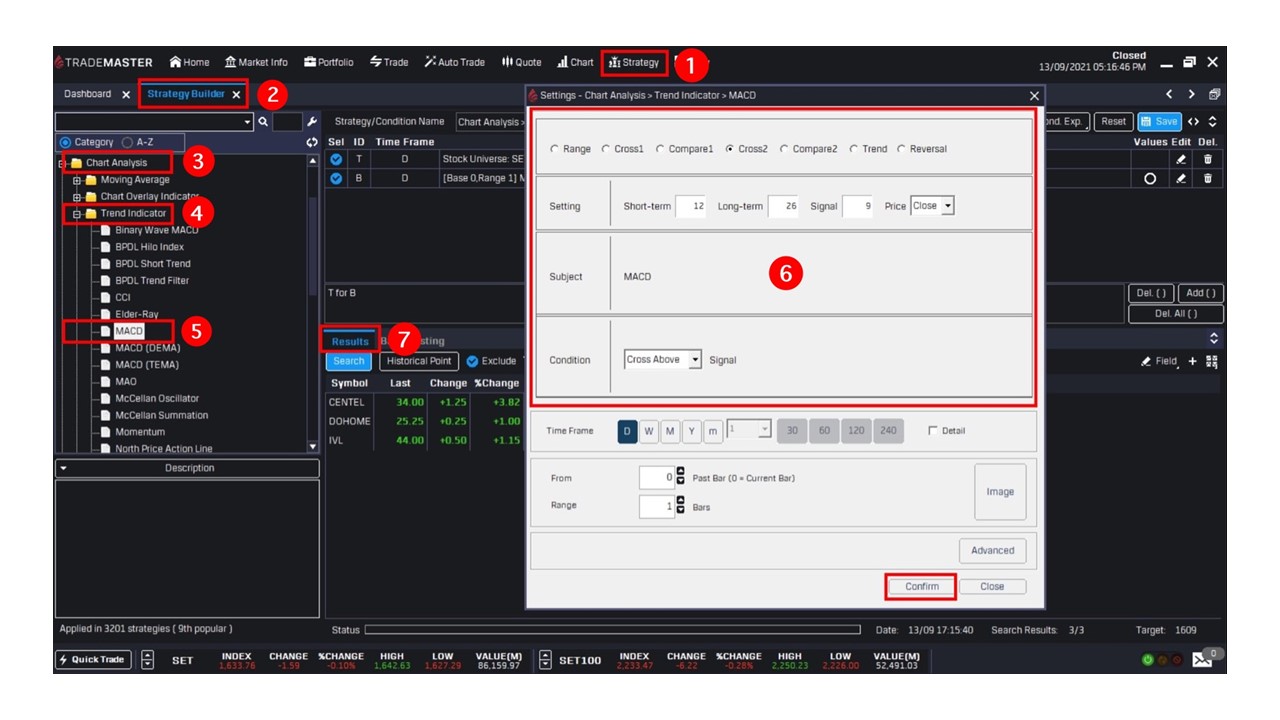Click the trash icon in row T
The width and height of the screenshot is (1280, 720).
point(1207,159)
